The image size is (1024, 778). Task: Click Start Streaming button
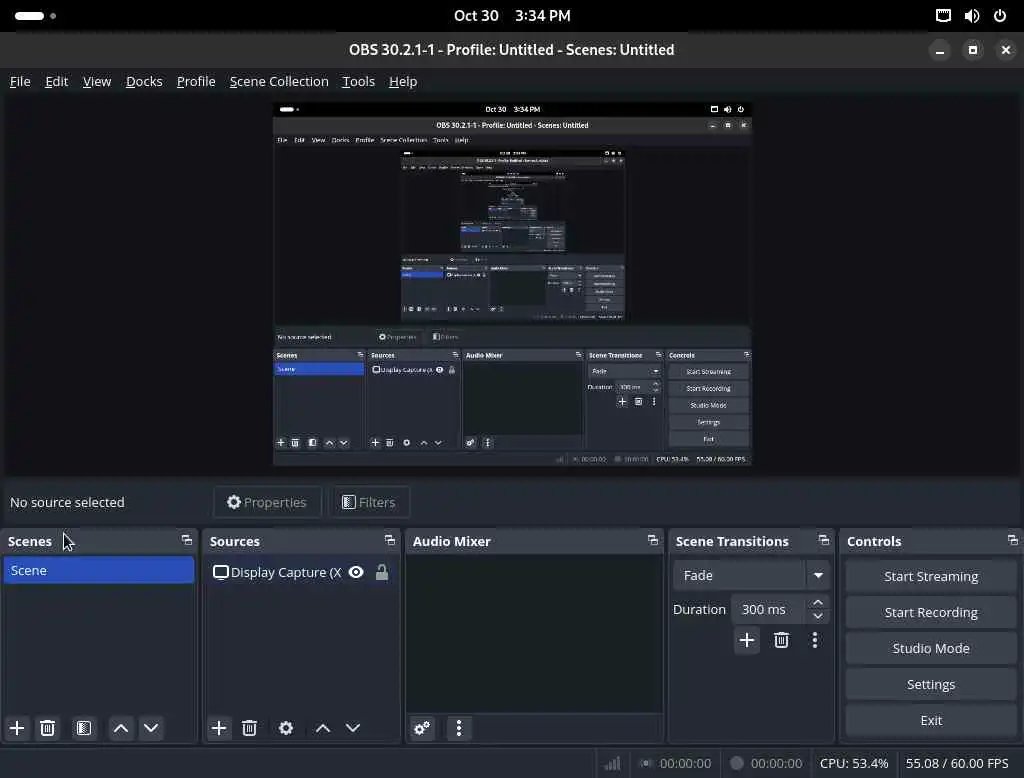pyautogui.click(x=931, y=576)
